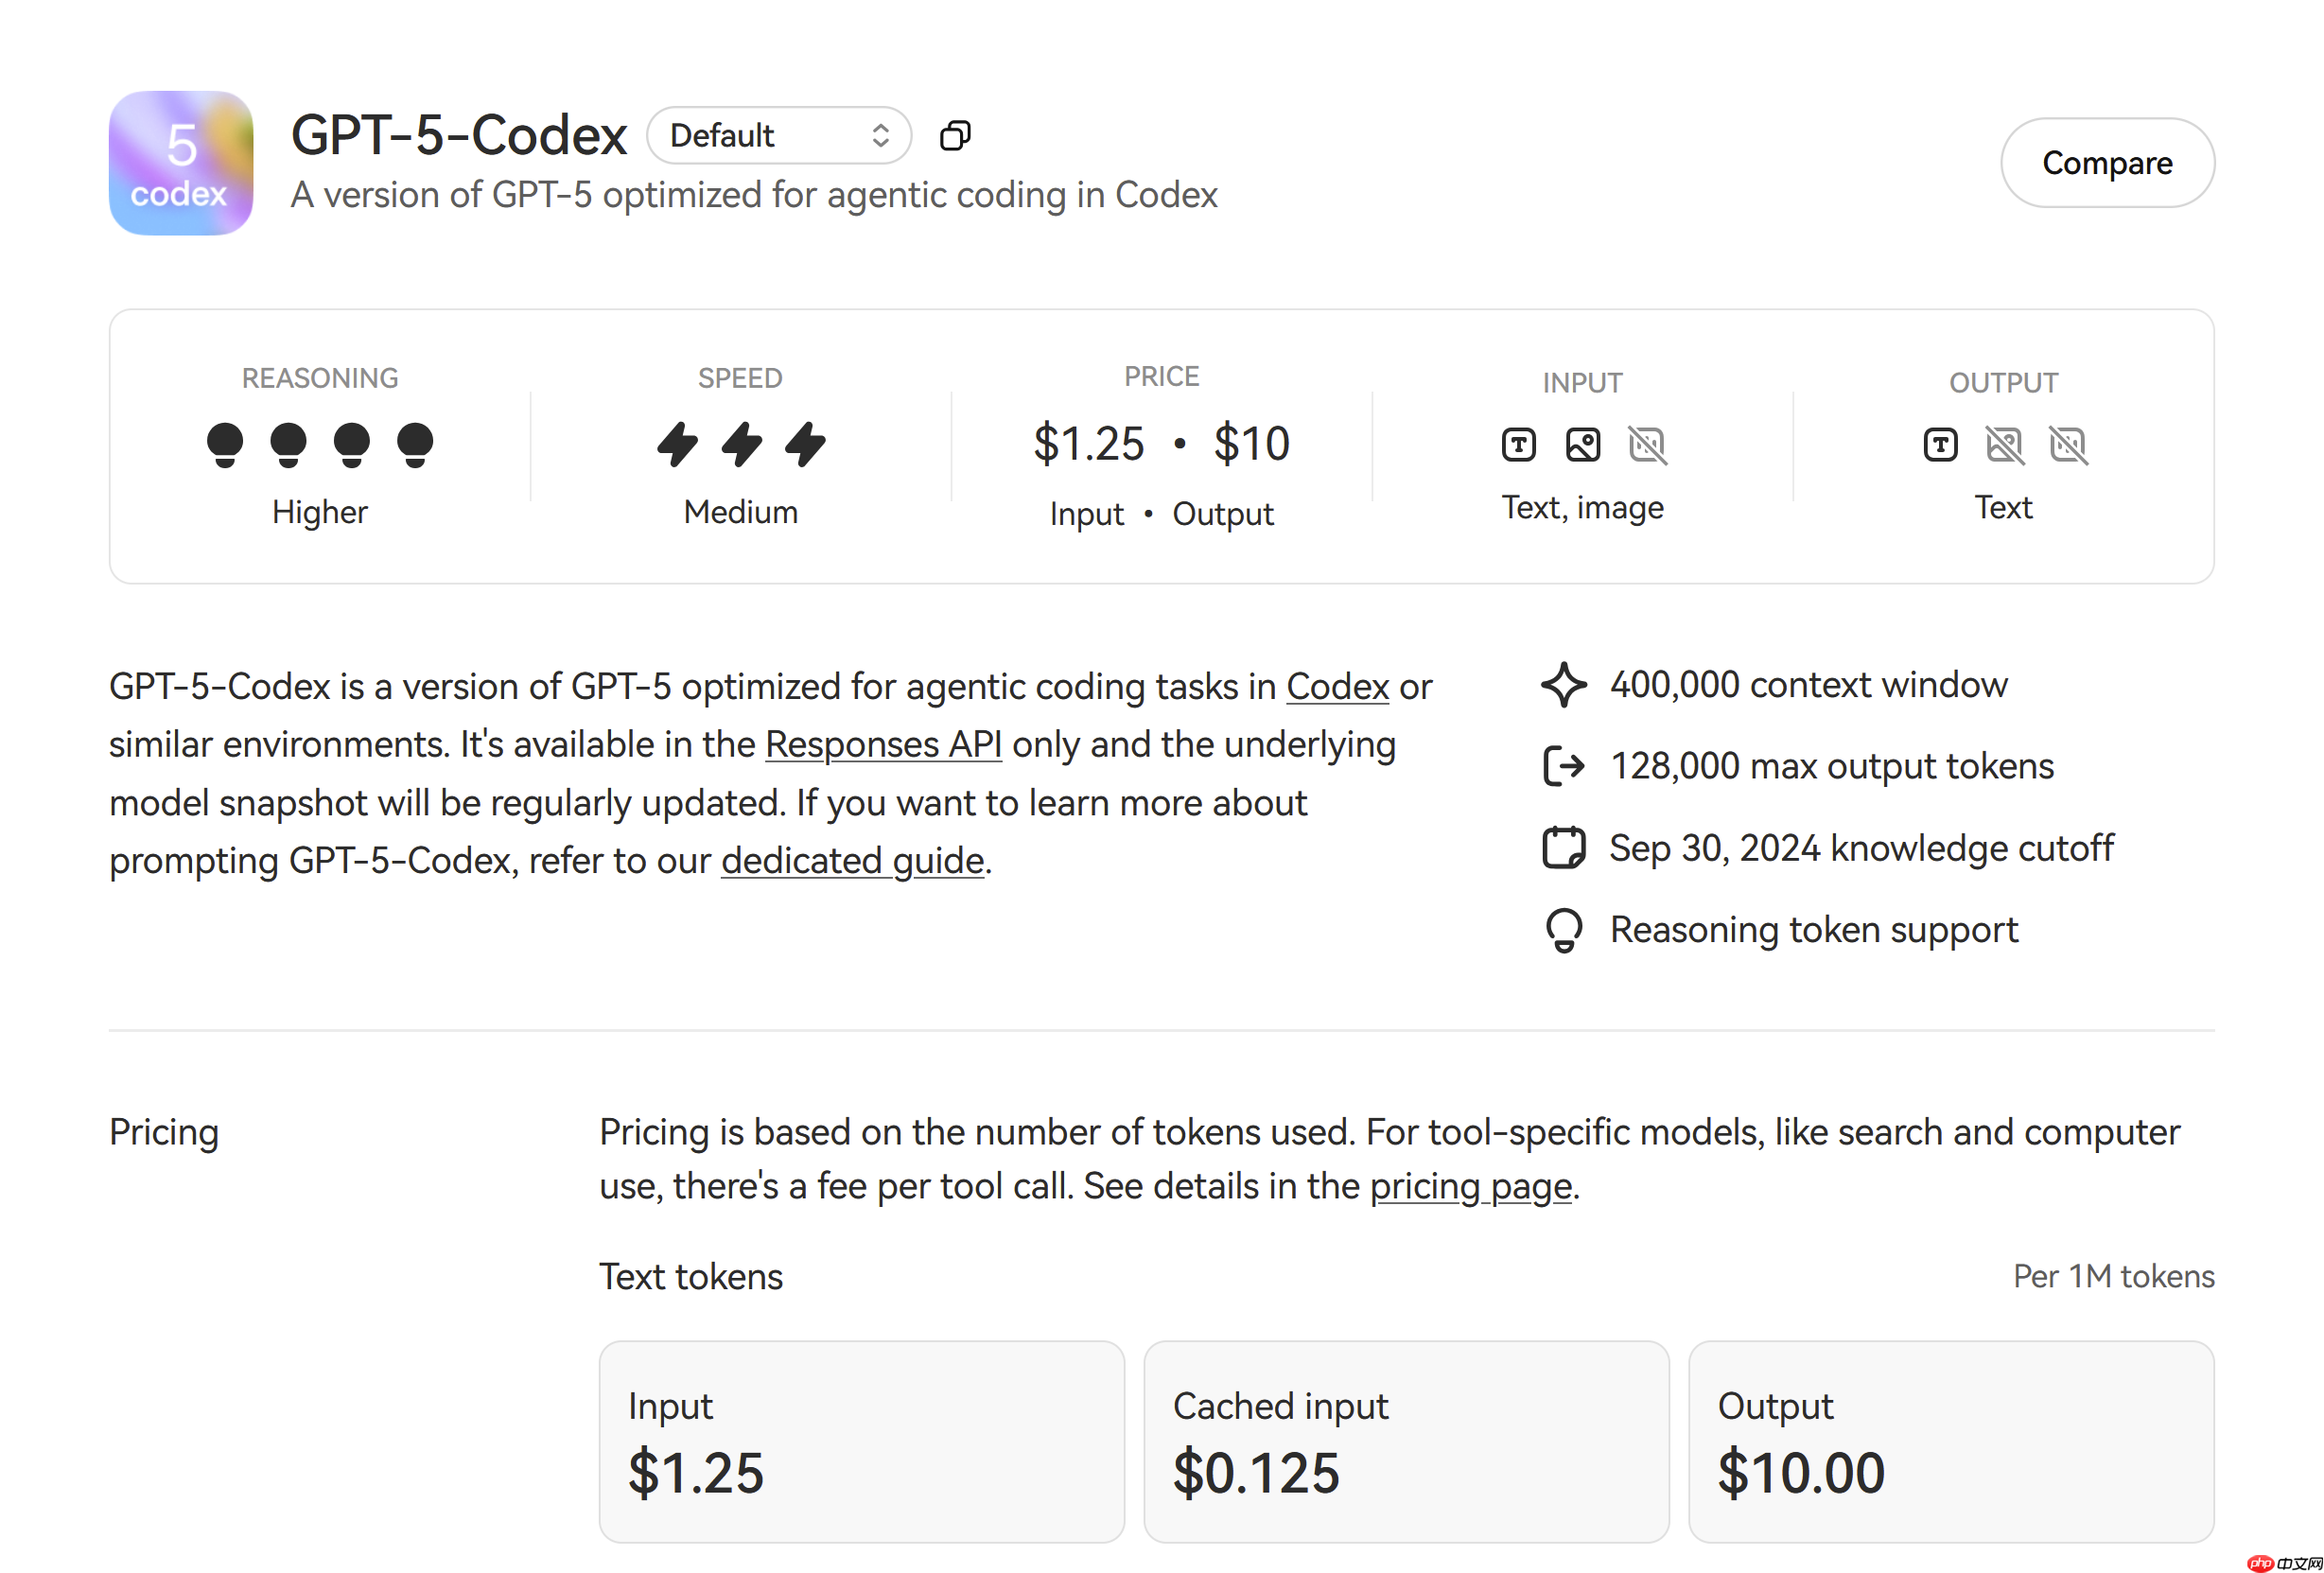Click the last crossed-out output modality icon
2324x1573 pixels.
[2068, 444]
